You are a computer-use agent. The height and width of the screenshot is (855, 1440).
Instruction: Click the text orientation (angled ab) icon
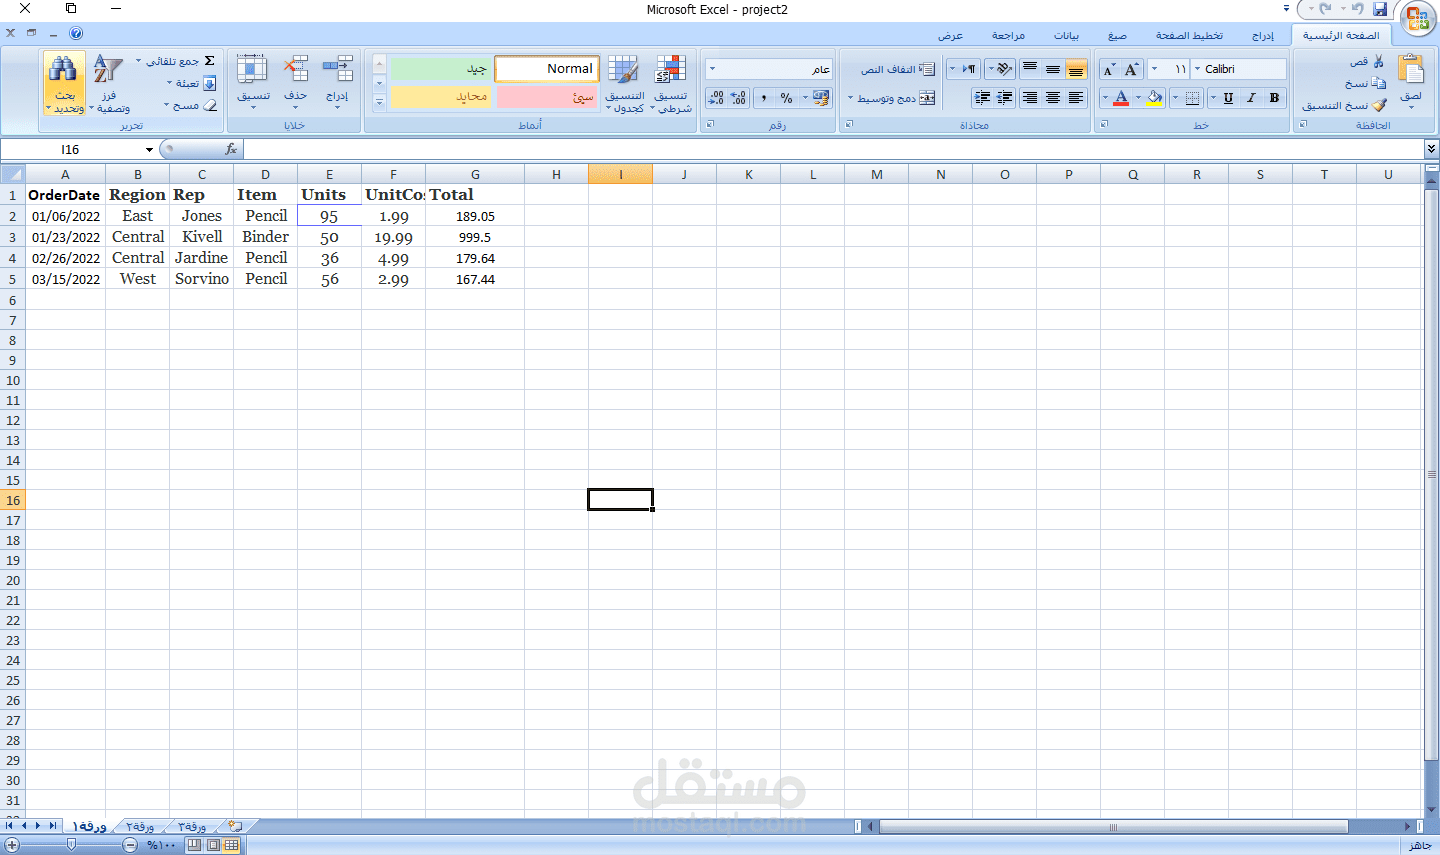(1005, 69)
